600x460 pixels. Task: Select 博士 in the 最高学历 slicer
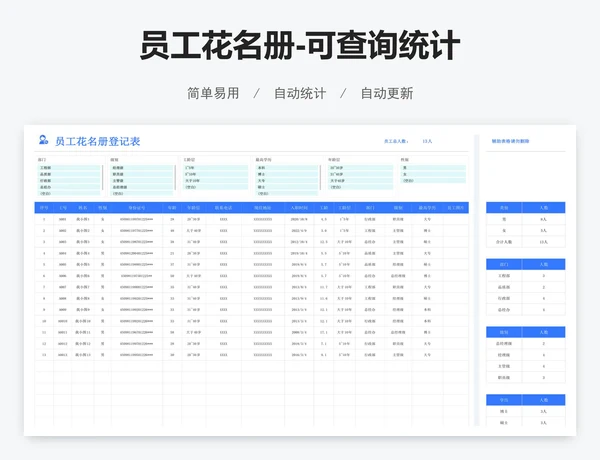287,175
